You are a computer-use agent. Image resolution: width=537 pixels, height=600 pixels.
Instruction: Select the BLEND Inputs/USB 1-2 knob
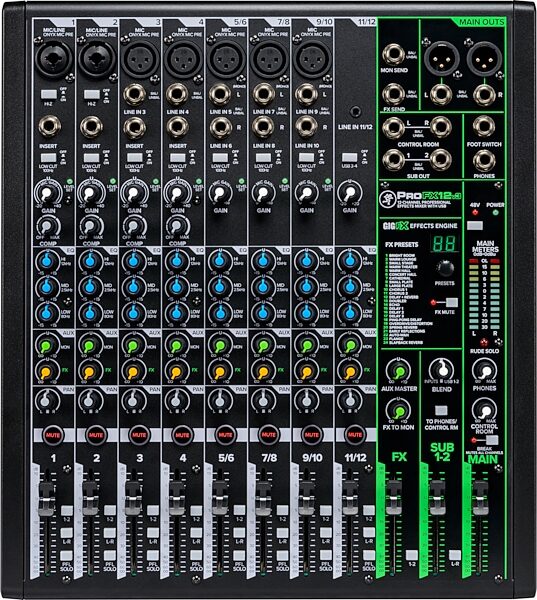tap(442, 370)
